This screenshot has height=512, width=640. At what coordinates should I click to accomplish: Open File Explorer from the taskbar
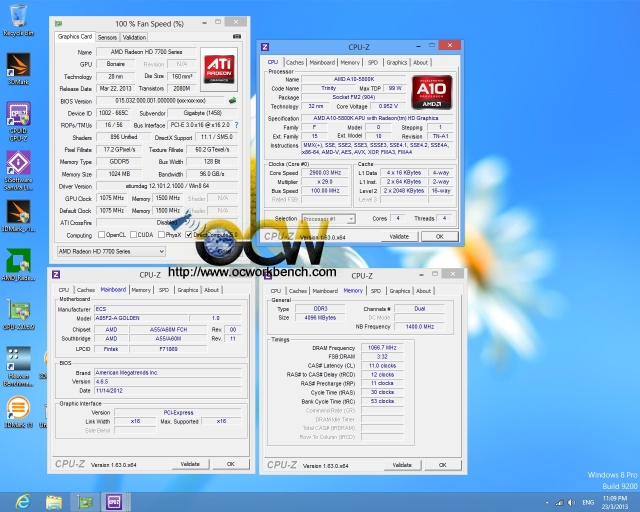[53, 501]
